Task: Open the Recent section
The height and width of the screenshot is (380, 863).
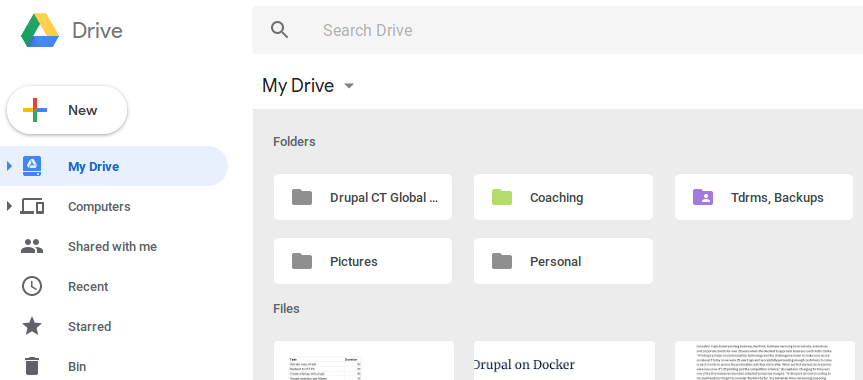Action: [88, 286]
